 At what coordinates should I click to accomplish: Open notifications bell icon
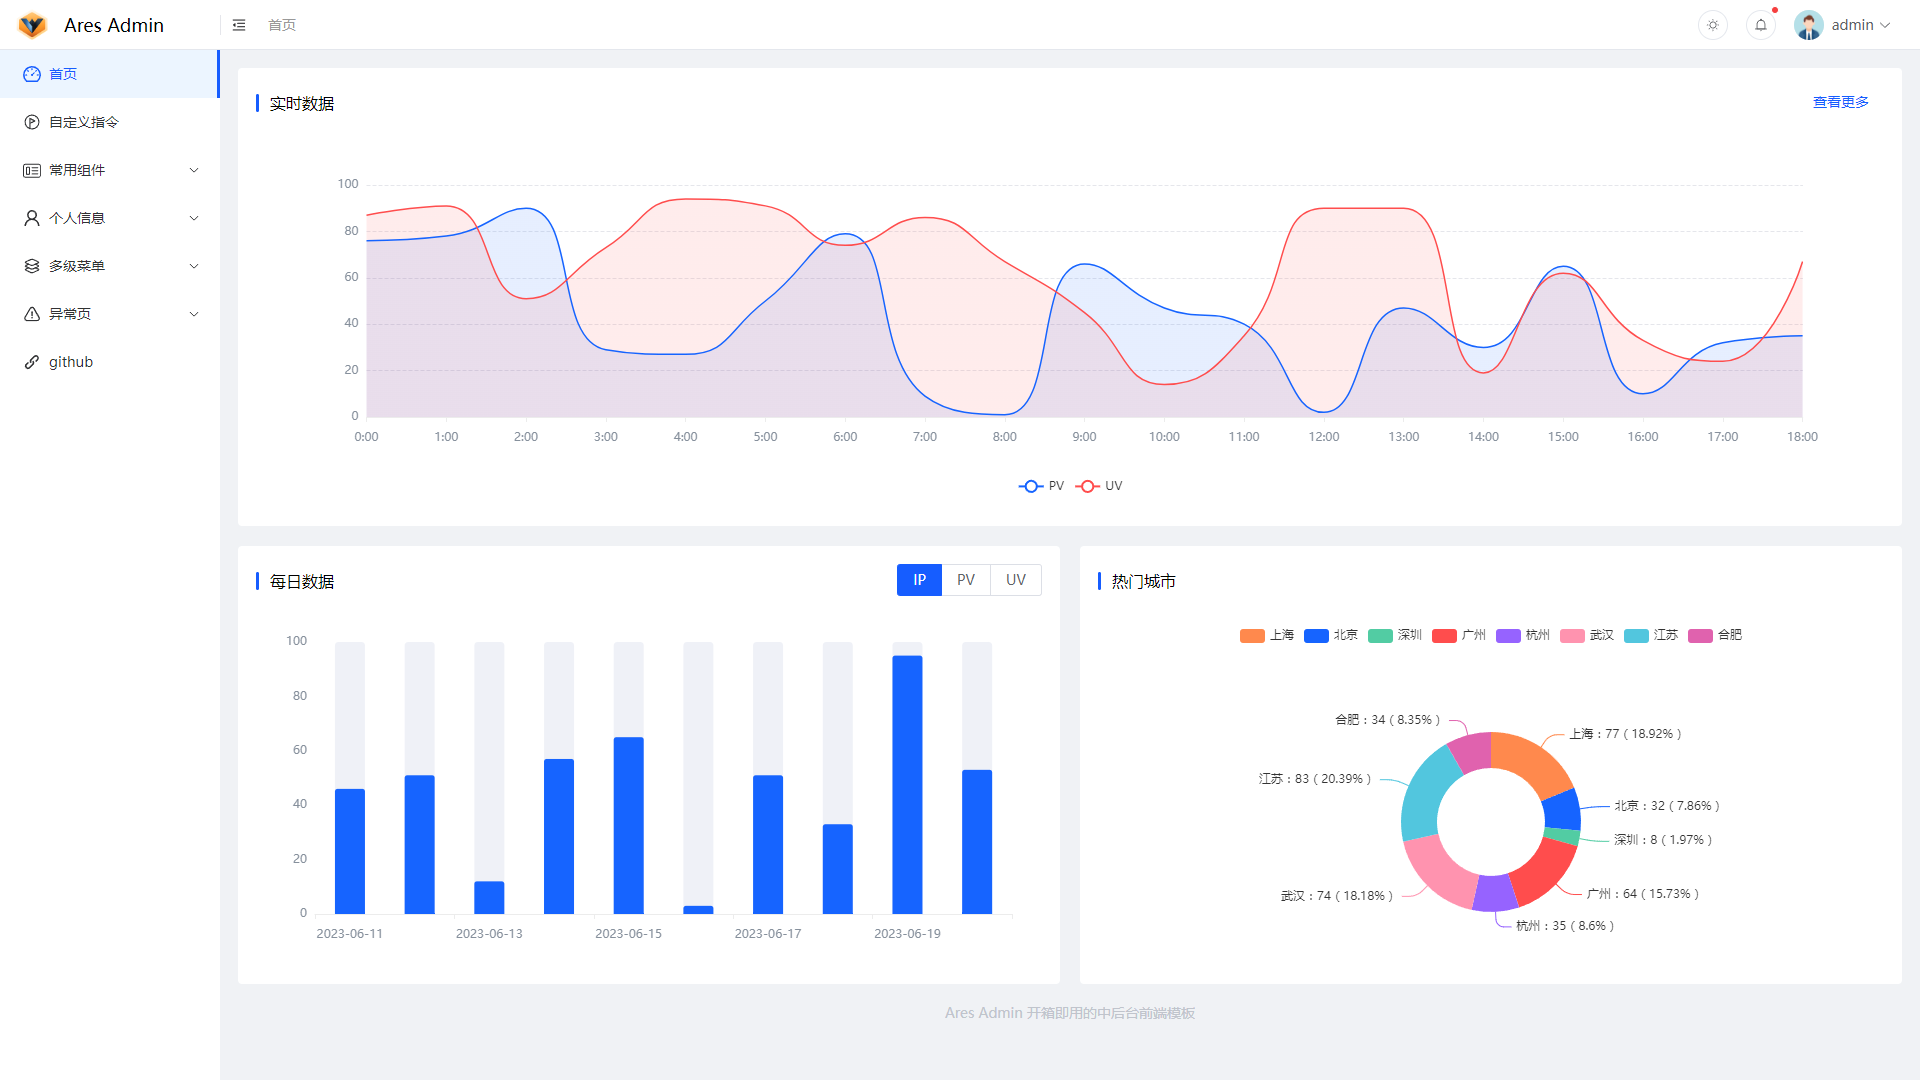[1761, 25]
